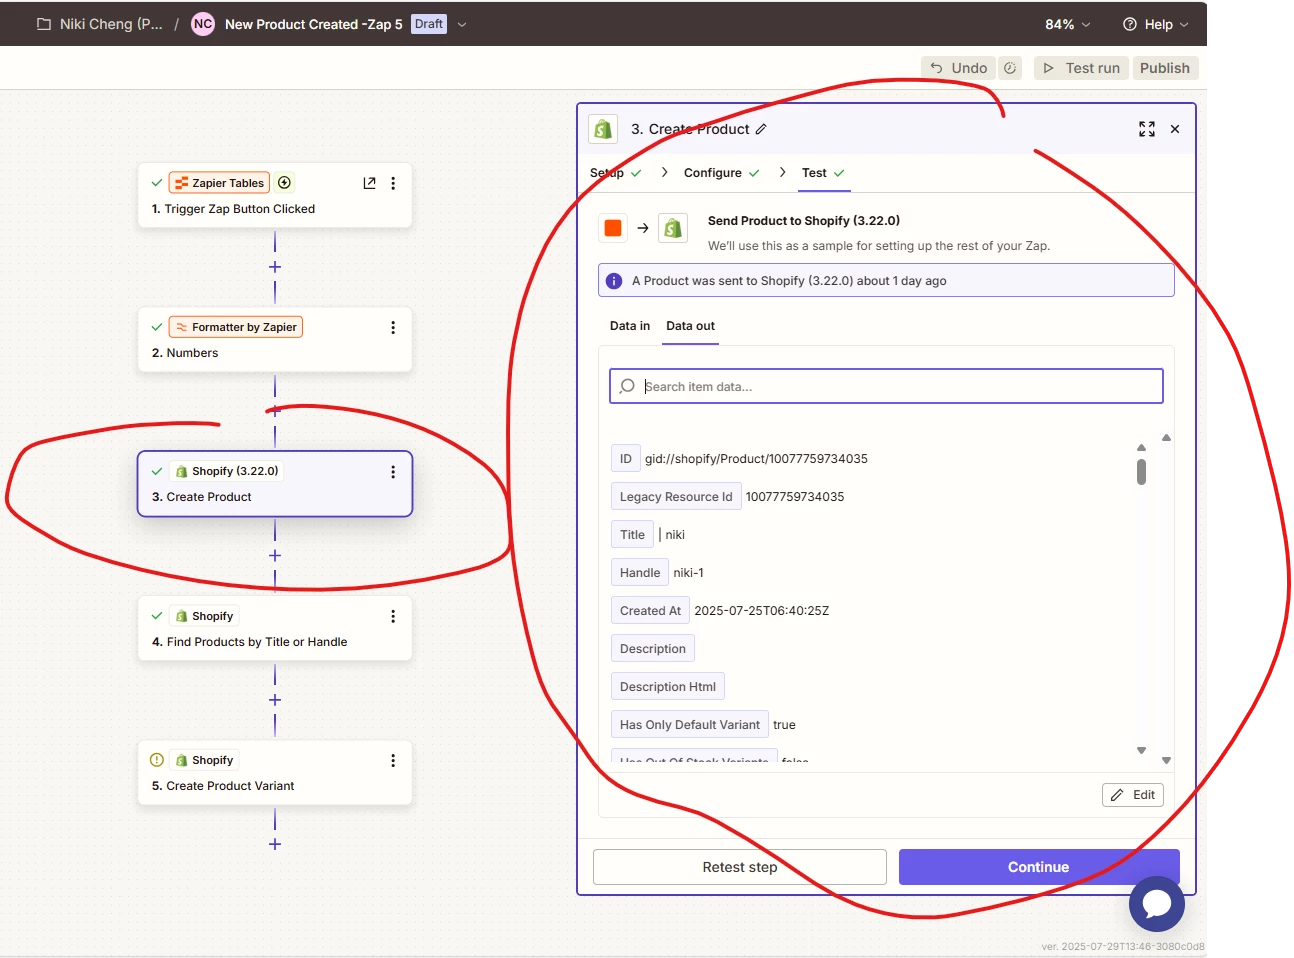The height and width of the screenshot is (958, 1294).
Task: Click the warning icon on step 5
Action: tap(157, 760)
